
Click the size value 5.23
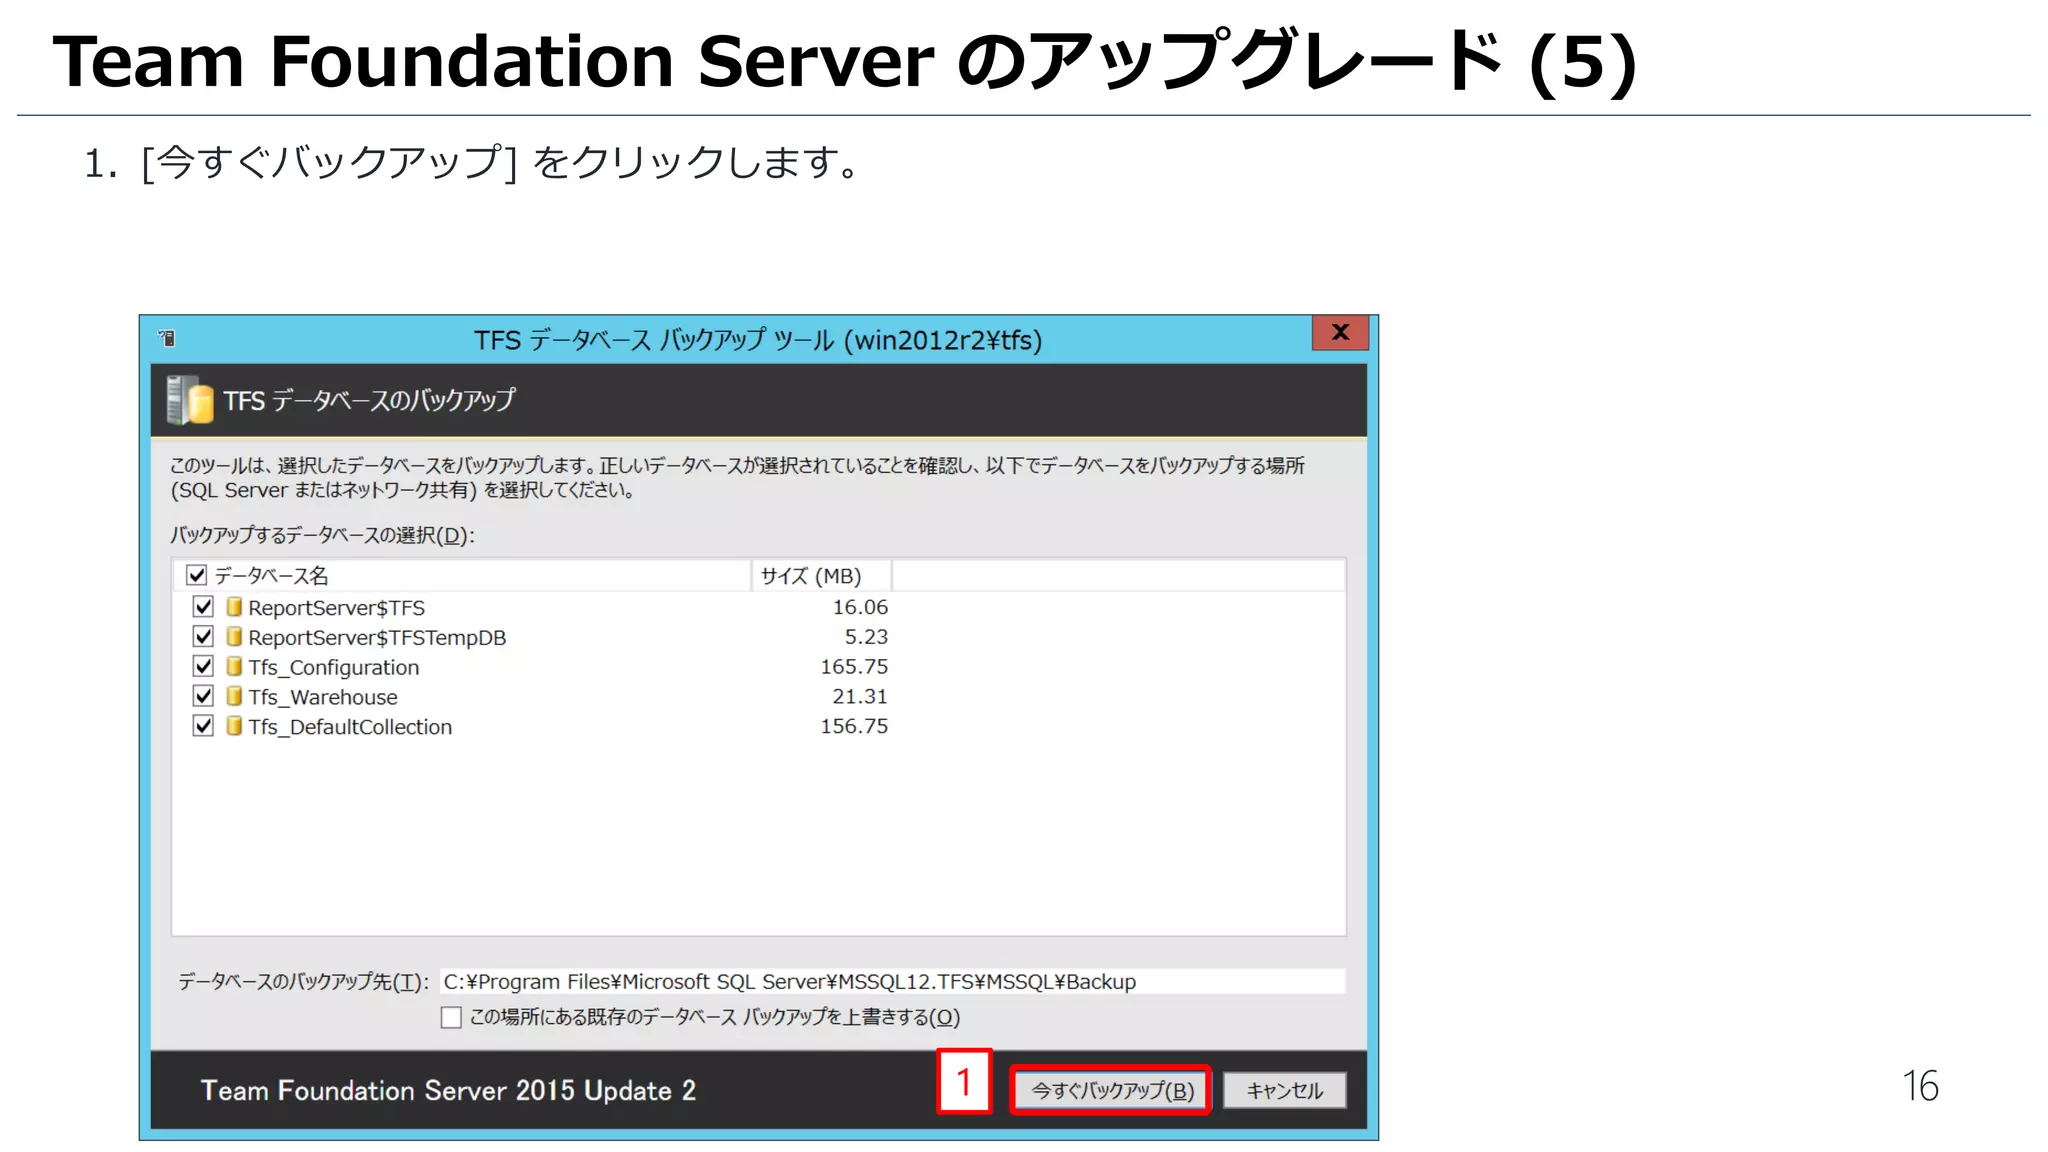click(866, 637)
